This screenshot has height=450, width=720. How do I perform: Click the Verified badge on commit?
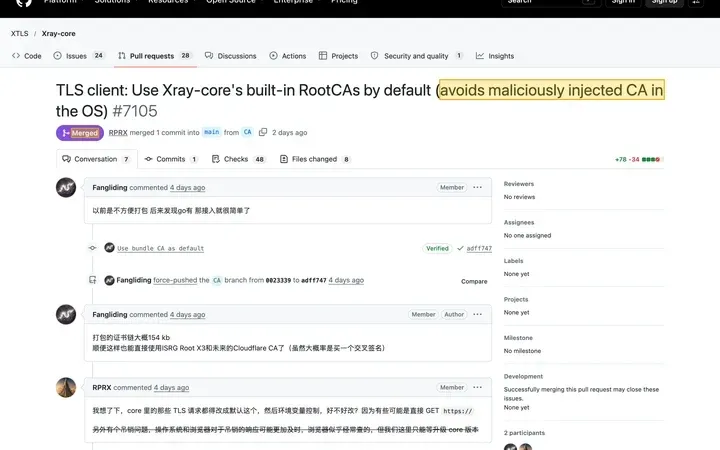(437, 248)
